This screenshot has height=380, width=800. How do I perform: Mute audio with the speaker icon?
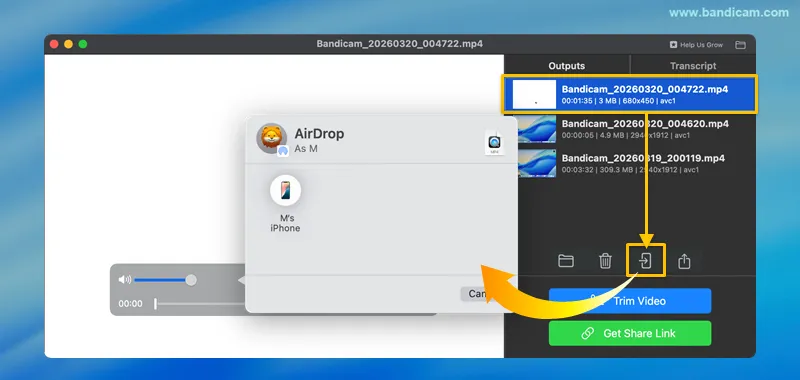(x=124, y=280)
